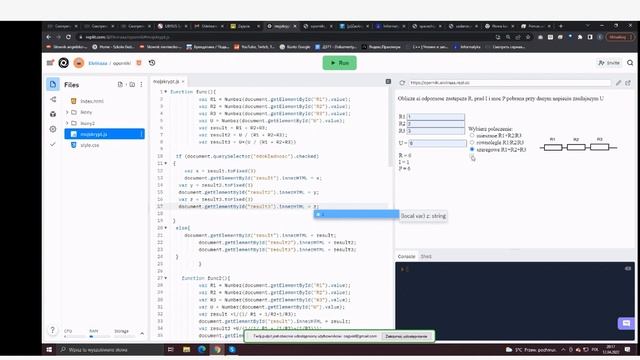Collapse the code fold arrow on line 11

165,163
